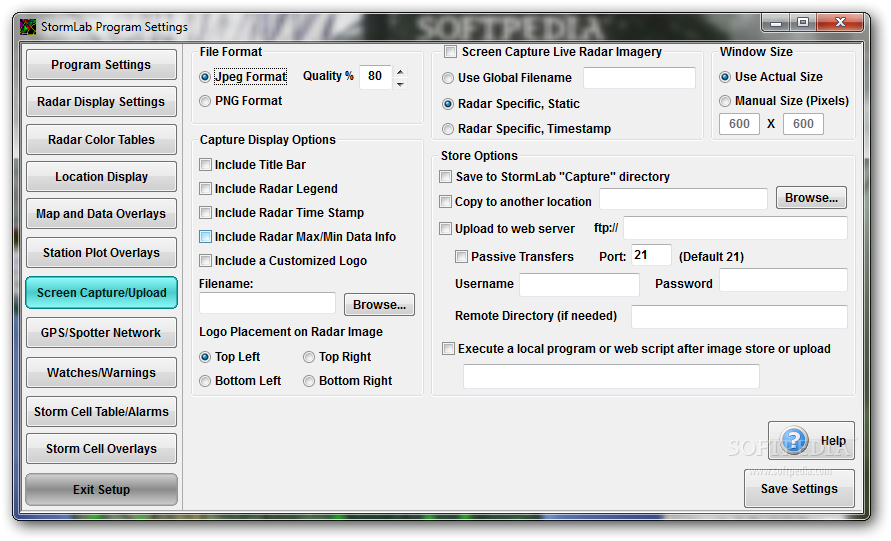Screen dimensions: 891x541
Task: Click the local program path field
Action: click(611, 376)
